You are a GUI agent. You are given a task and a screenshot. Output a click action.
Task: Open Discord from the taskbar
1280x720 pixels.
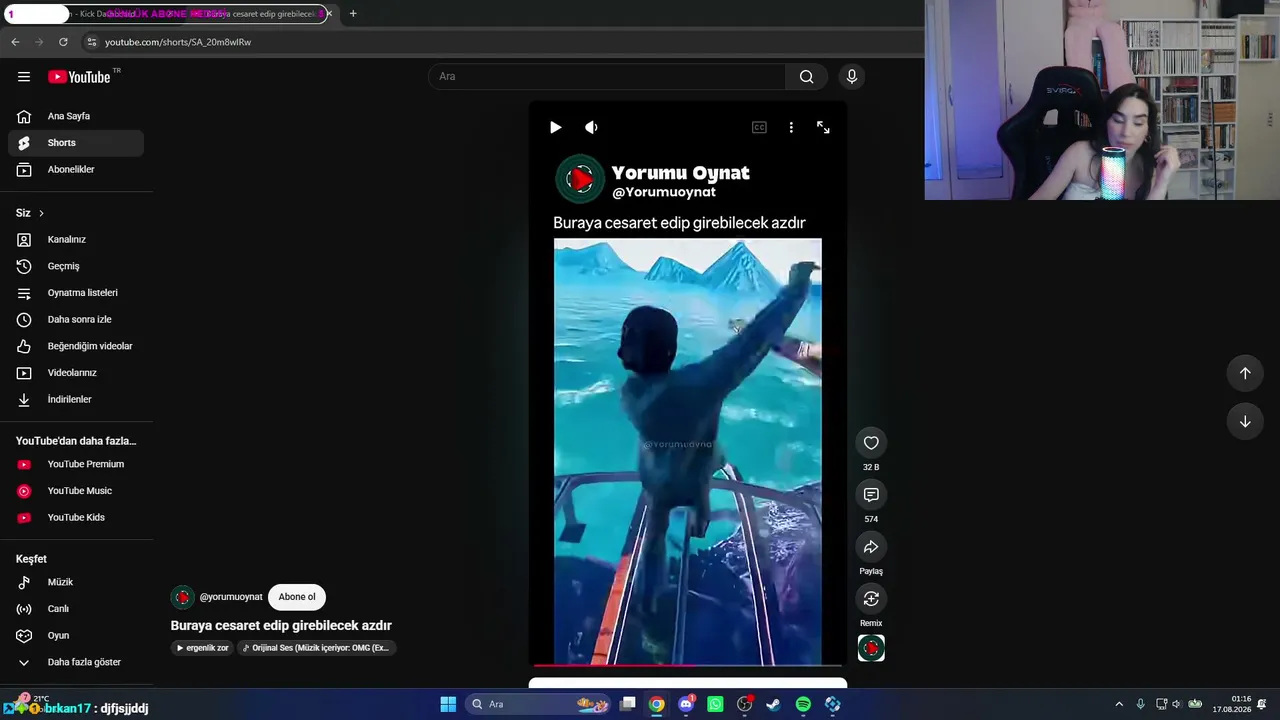point(686,704)
